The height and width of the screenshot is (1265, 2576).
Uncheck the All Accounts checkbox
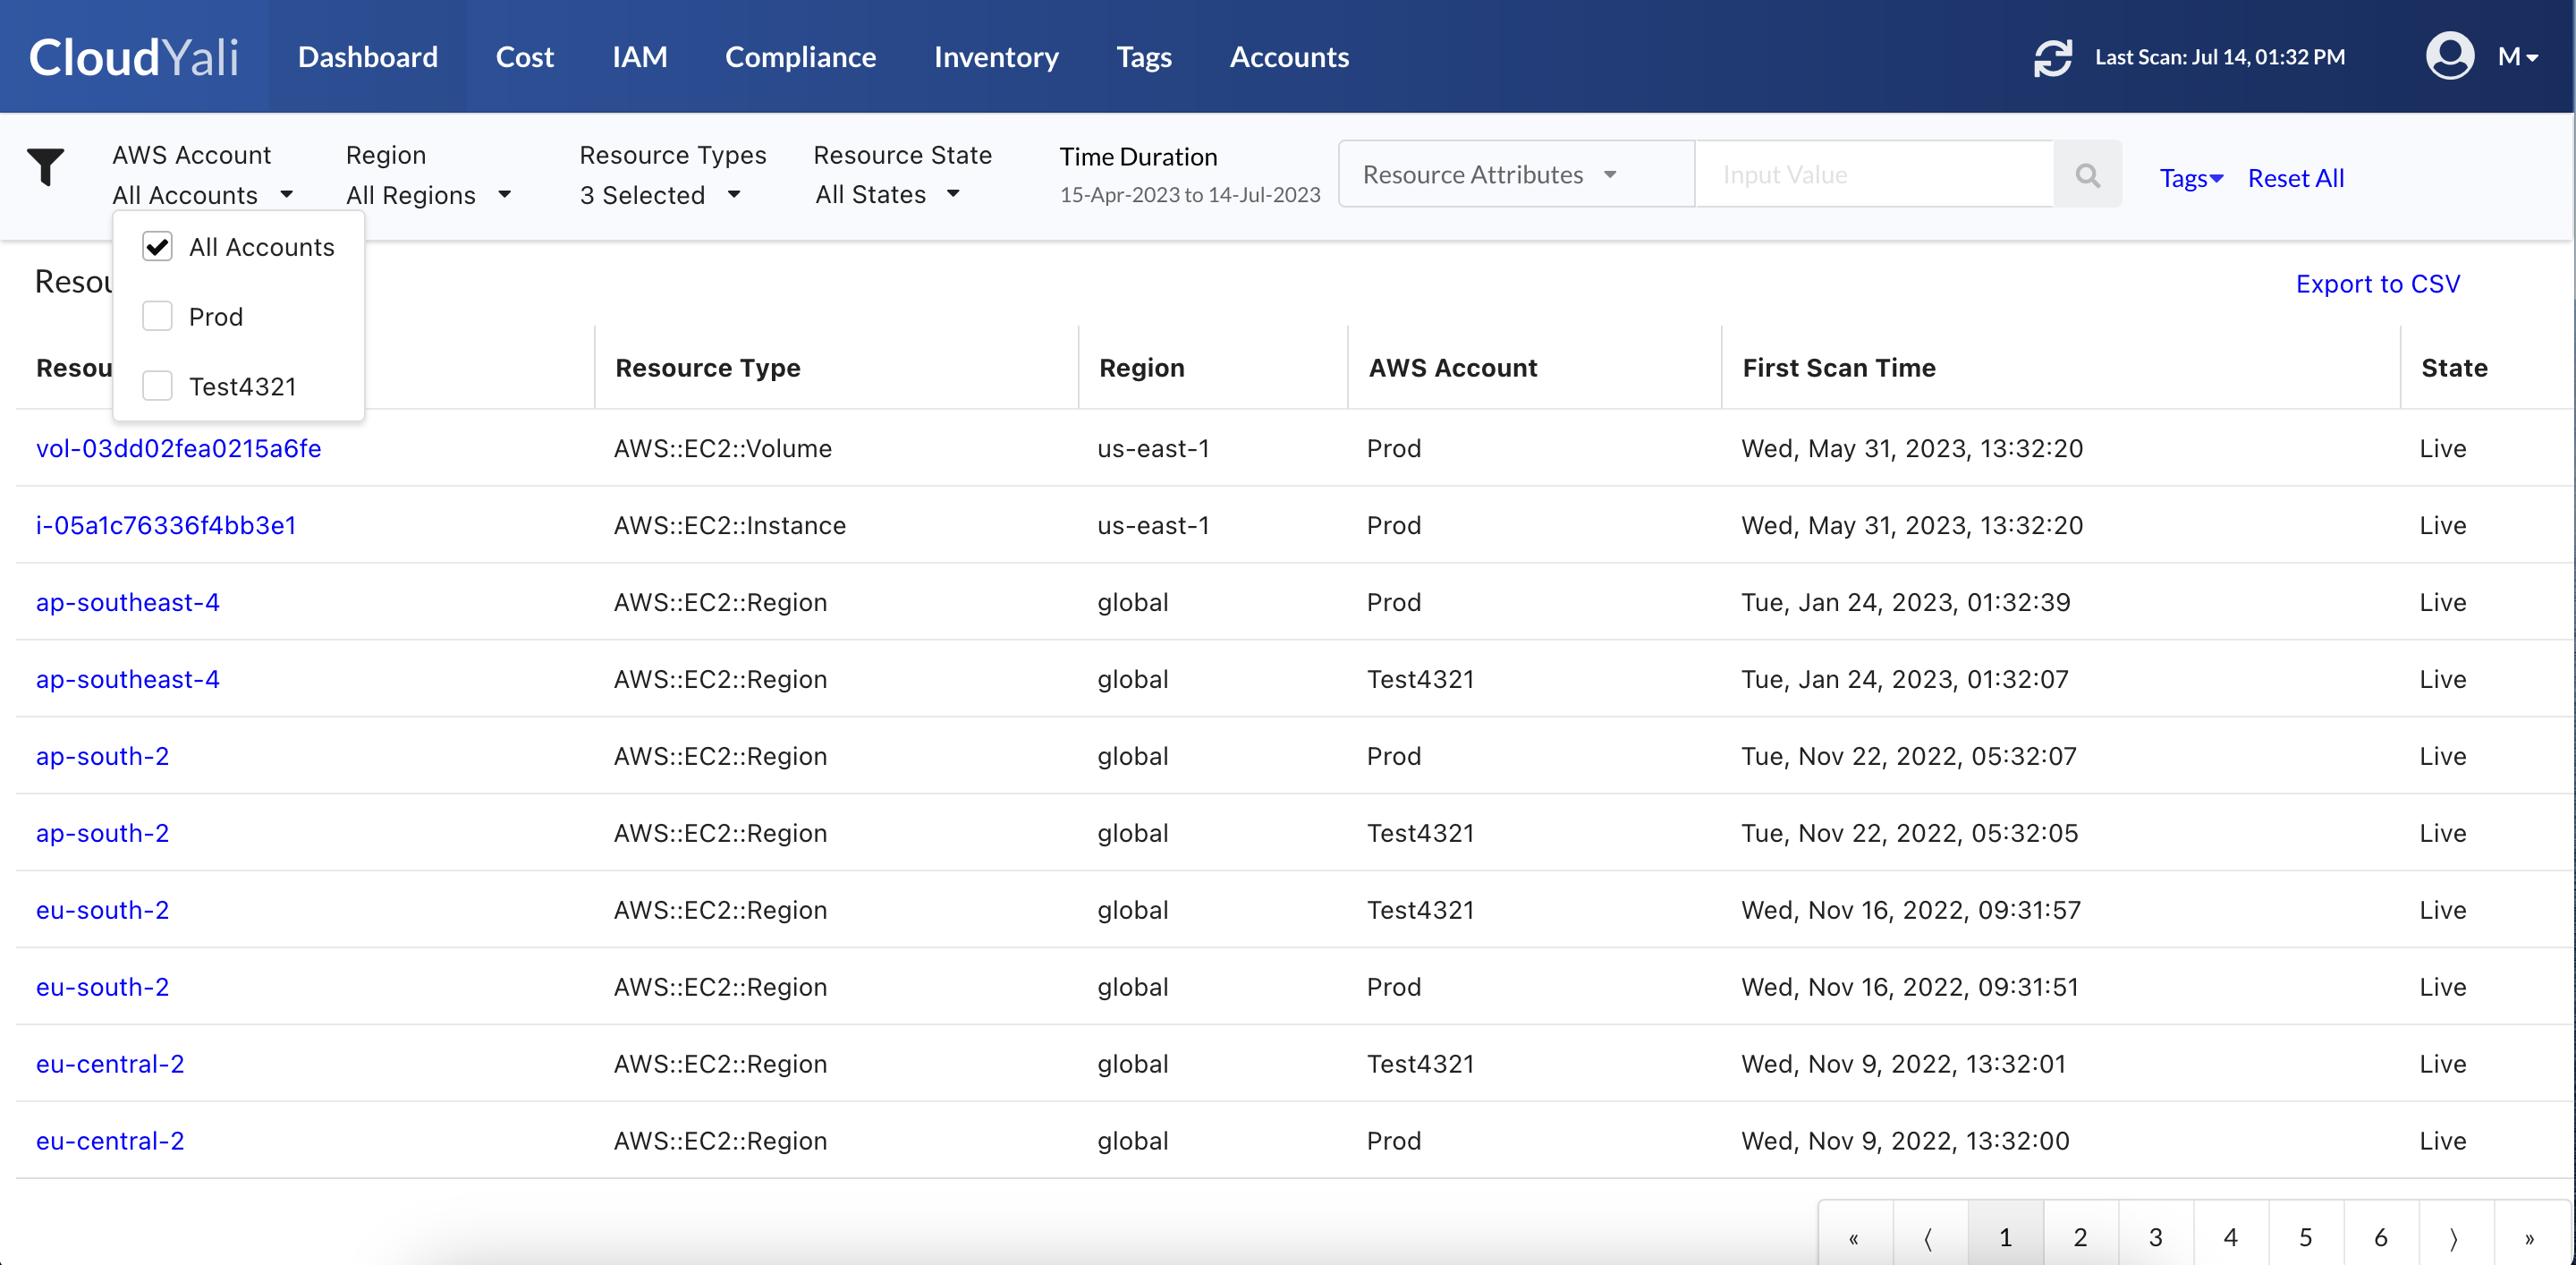157,246
